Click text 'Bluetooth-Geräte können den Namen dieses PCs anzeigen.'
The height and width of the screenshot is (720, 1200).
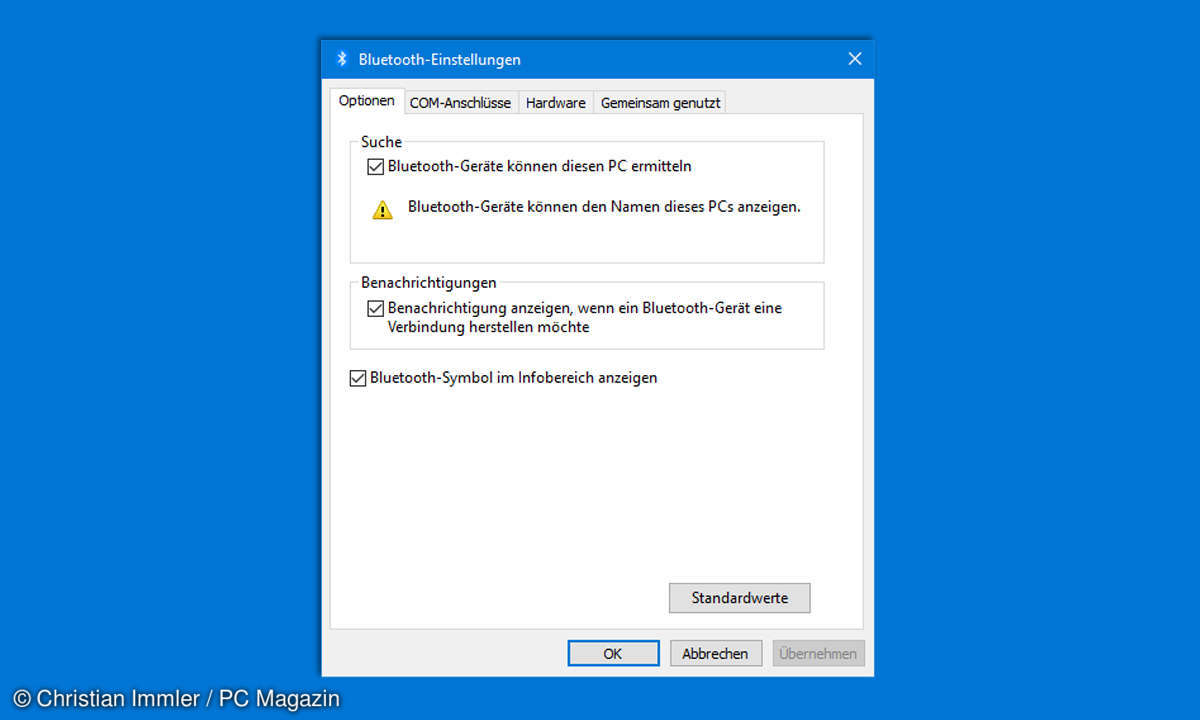coord(604,208)
